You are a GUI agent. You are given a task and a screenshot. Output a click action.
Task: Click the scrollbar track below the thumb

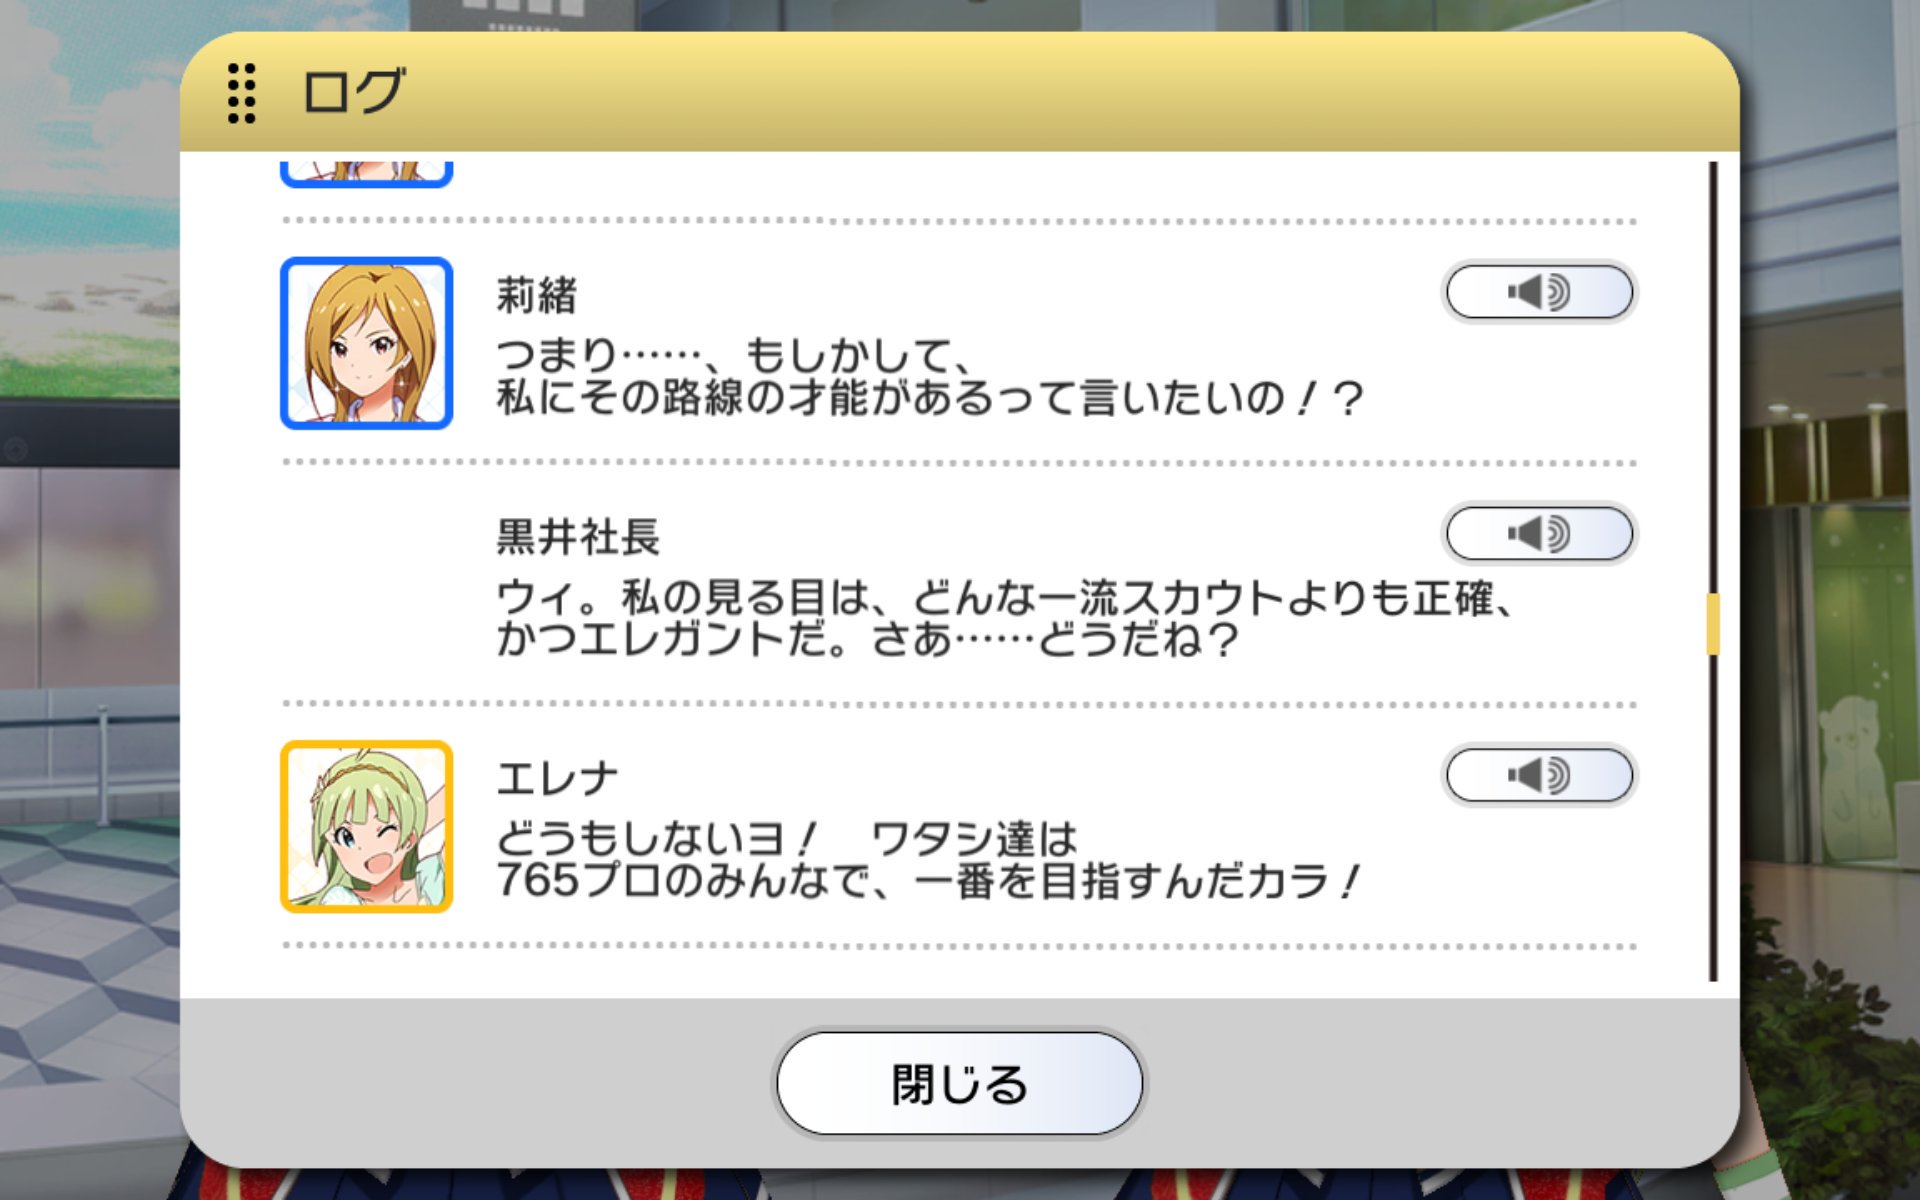point(1713,818)
